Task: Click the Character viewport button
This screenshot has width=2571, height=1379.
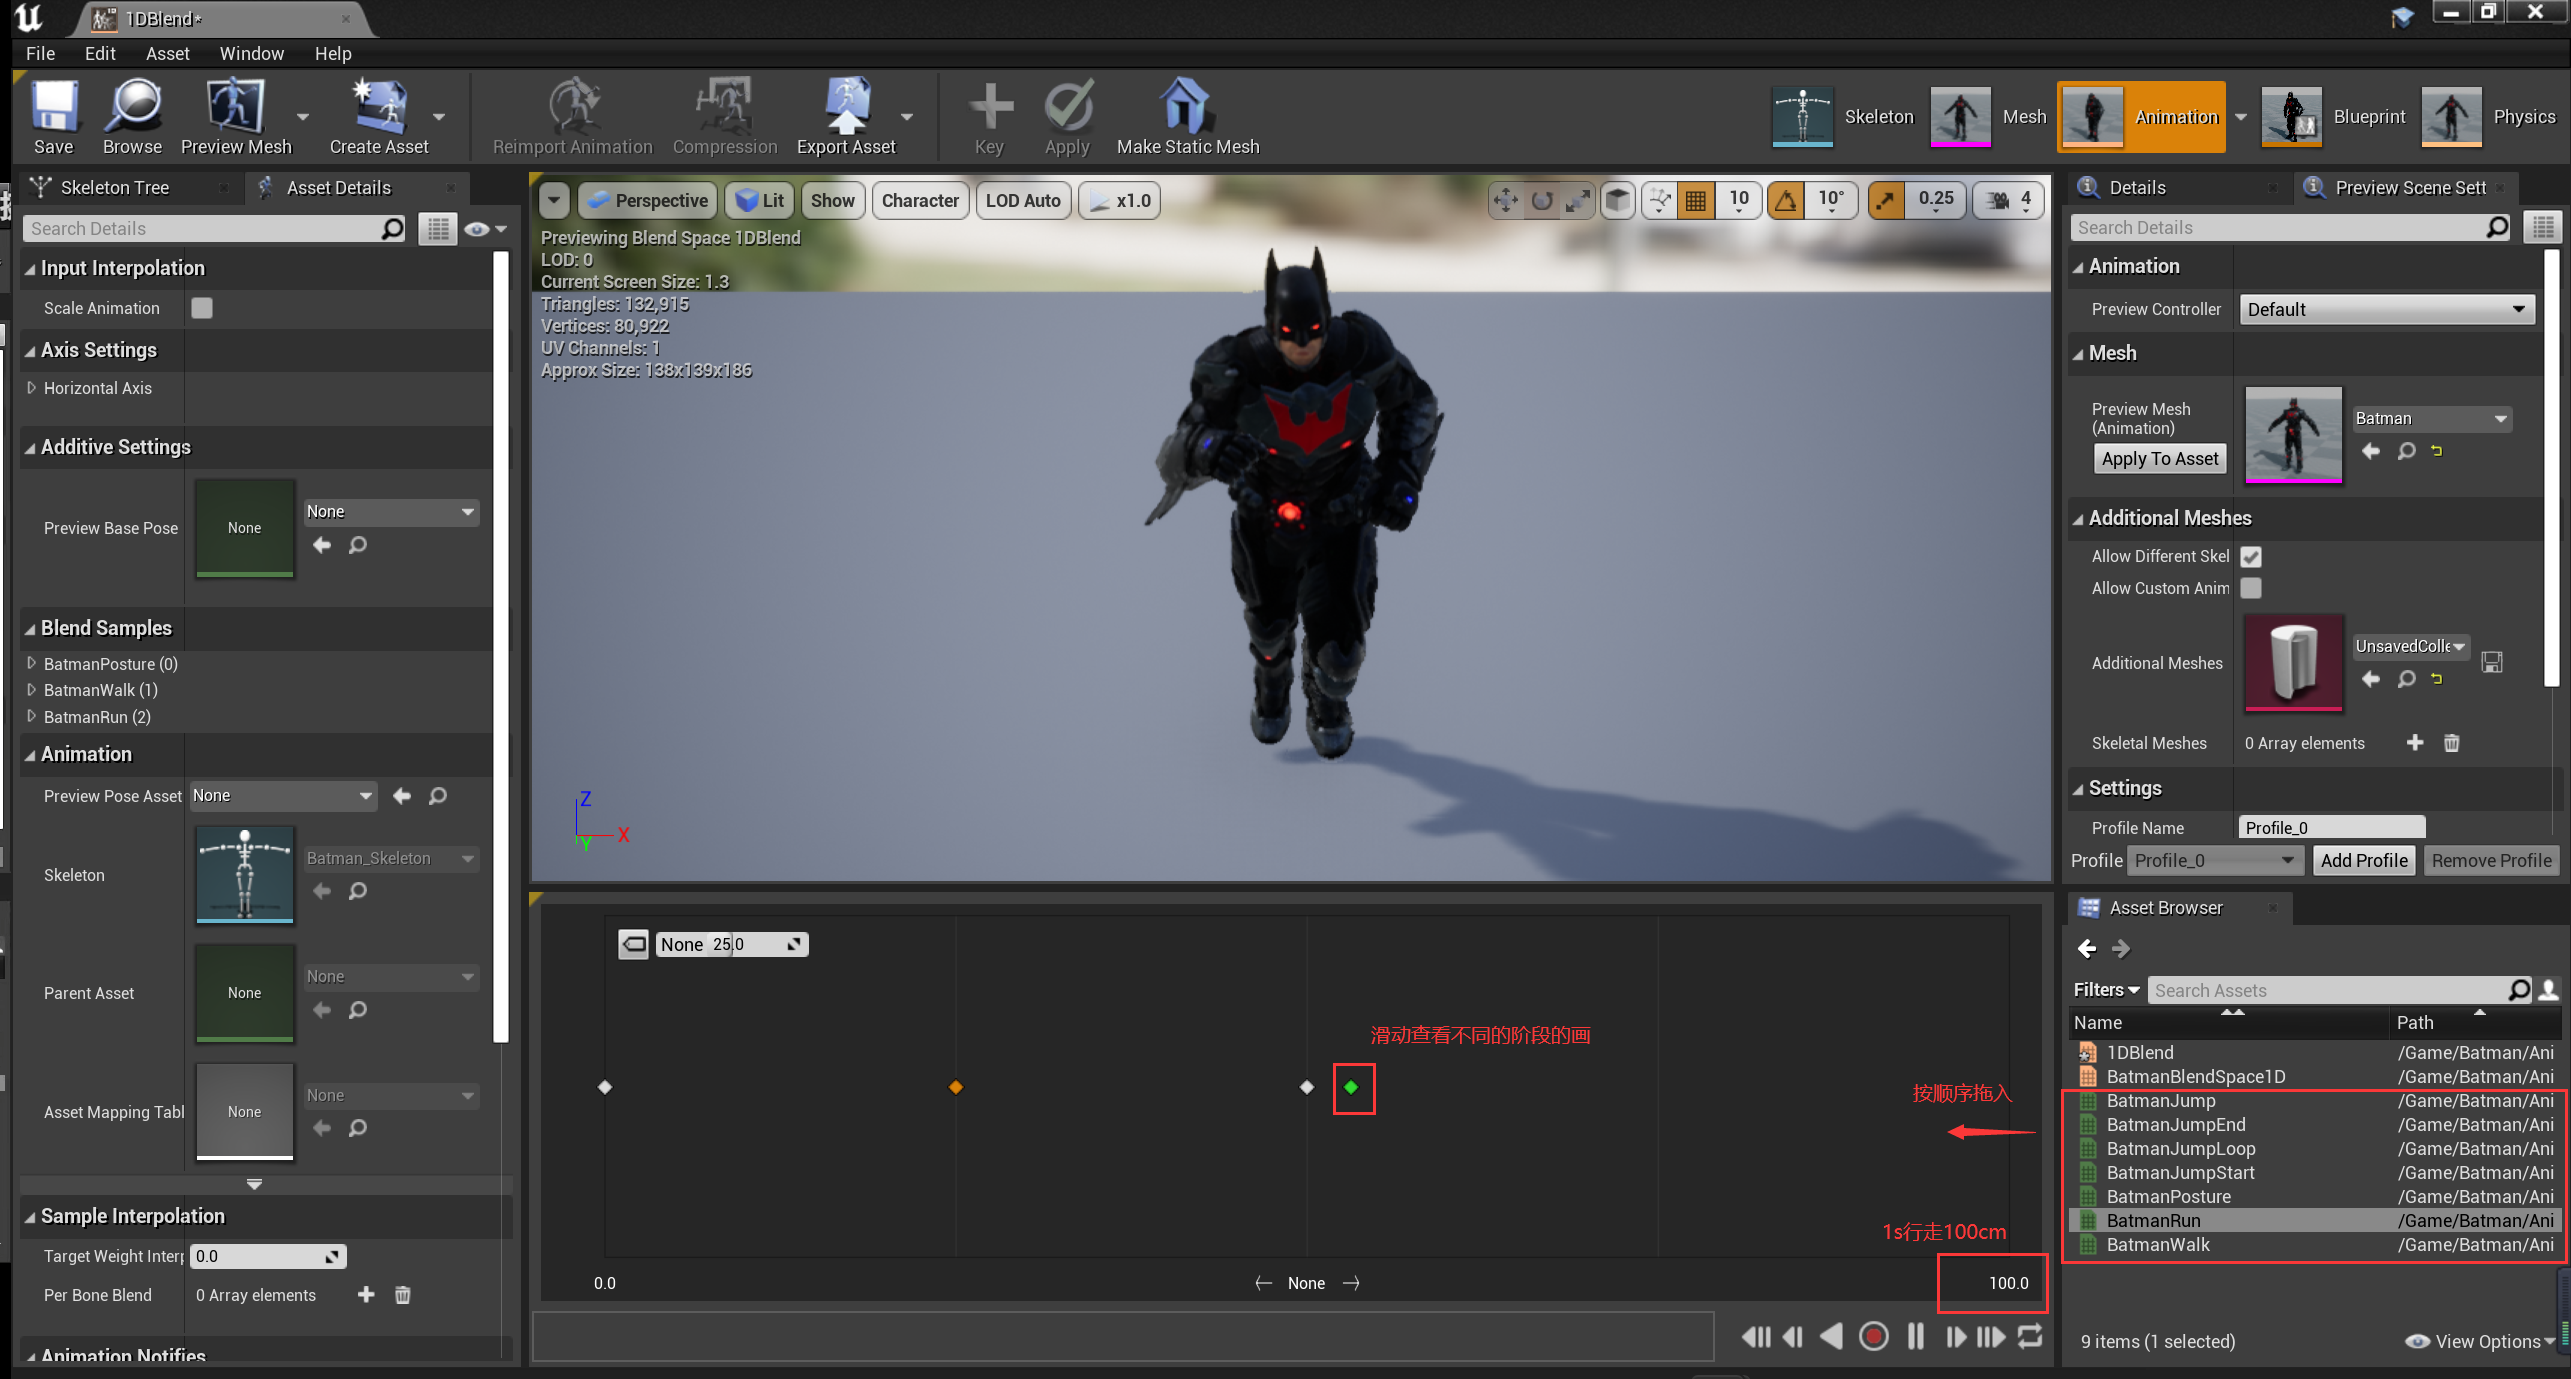Action: [920, 201]
